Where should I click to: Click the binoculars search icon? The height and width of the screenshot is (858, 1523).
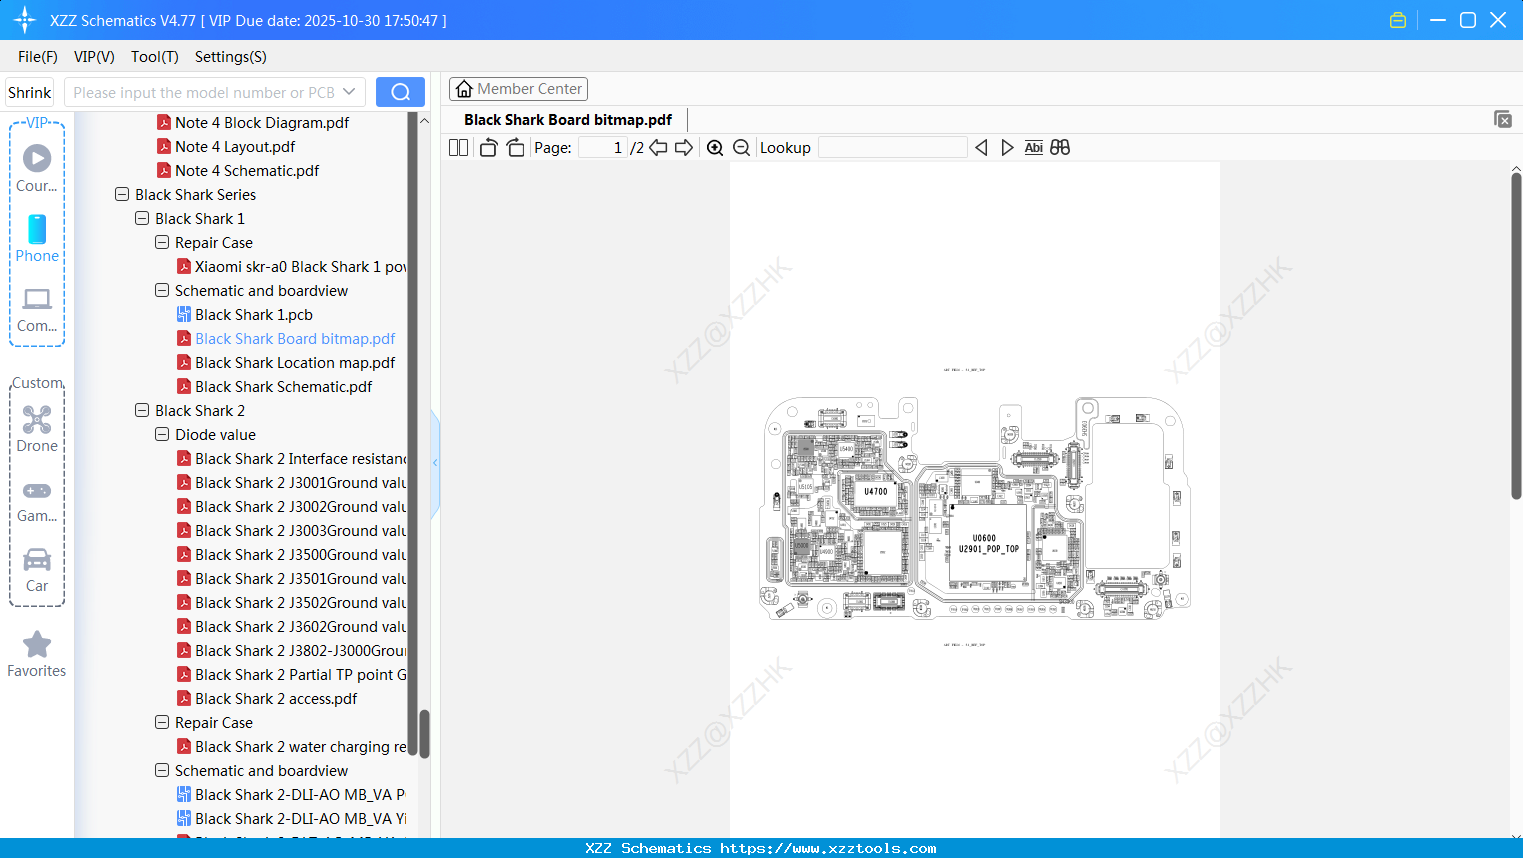1060,147
